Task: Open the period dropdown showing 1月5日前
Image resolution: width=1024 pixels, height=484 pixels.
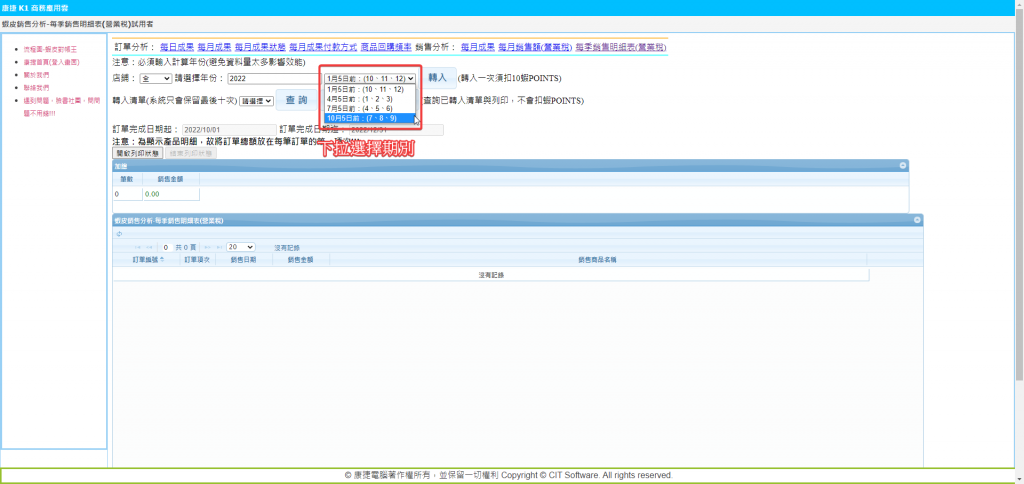Action: [369, 78]
